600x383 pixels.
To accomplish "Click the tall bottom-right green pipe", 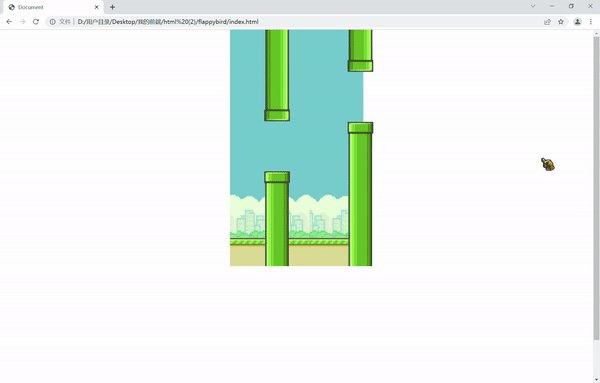I will pos(360,194).
